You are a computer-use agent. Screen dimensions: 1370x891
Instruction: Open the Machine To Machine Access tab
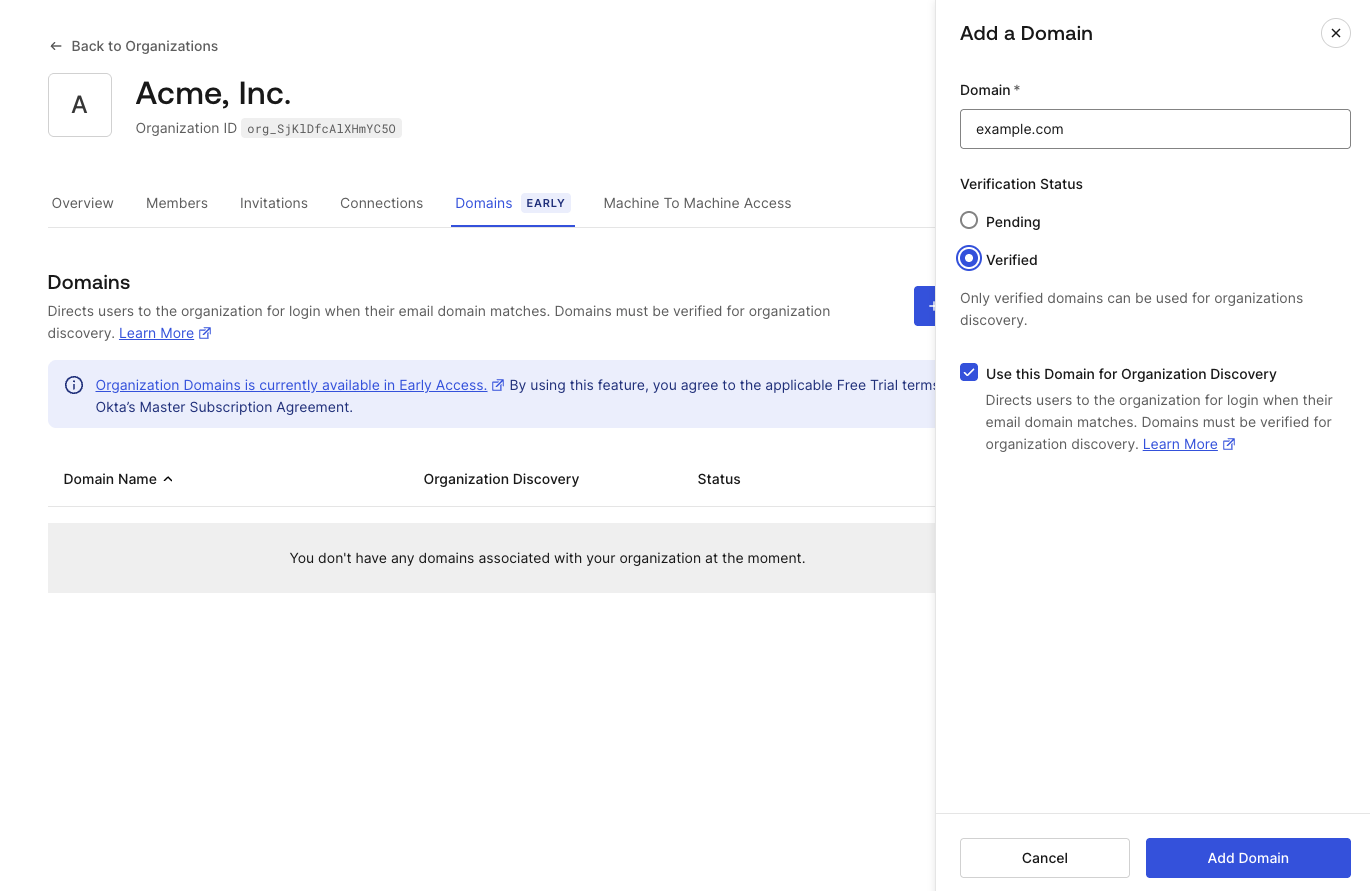pos(697,203)
